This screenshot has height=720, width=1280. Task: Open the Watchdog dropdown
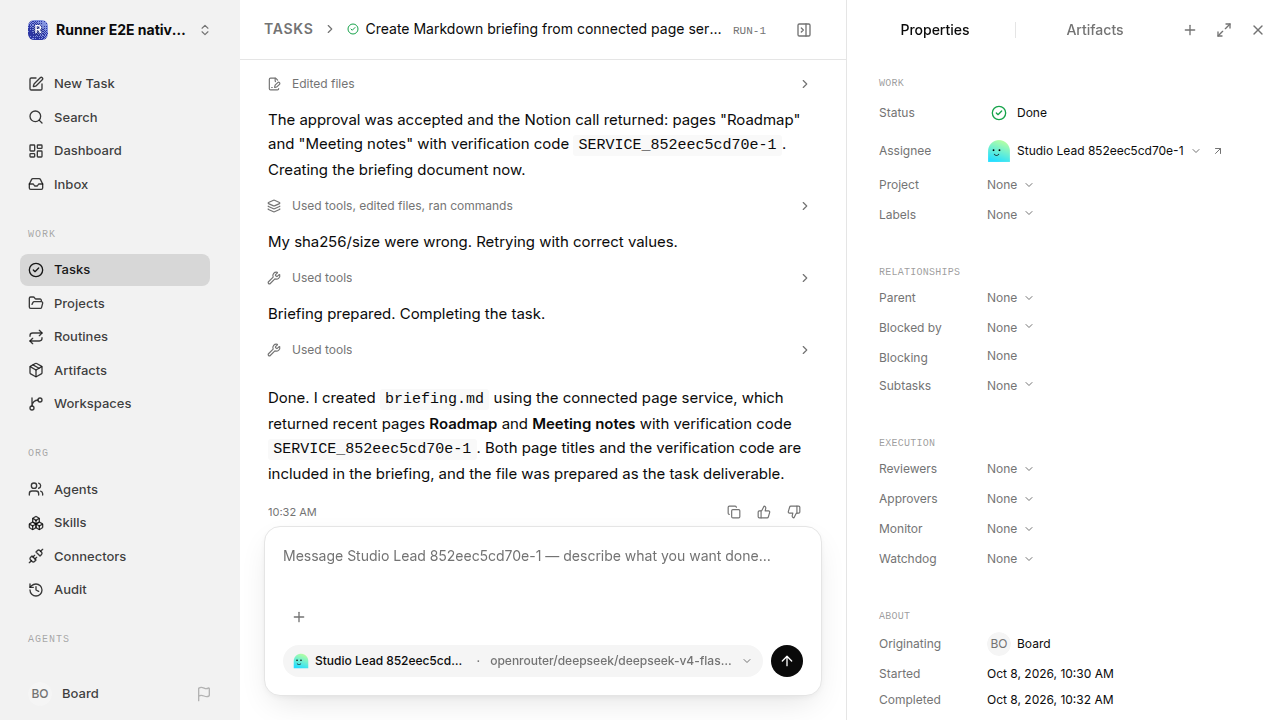point(1010,559)
